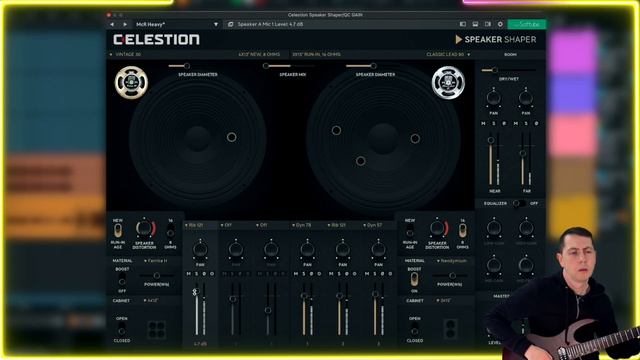This screenshot has width=640, height=360.
Task: Open second mic Off dropdown
Action: click(226, 225)
